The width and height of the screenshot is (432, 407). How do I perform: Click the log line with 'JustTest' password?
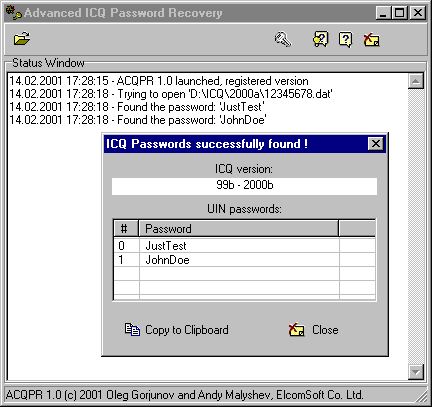pos(137,107)
